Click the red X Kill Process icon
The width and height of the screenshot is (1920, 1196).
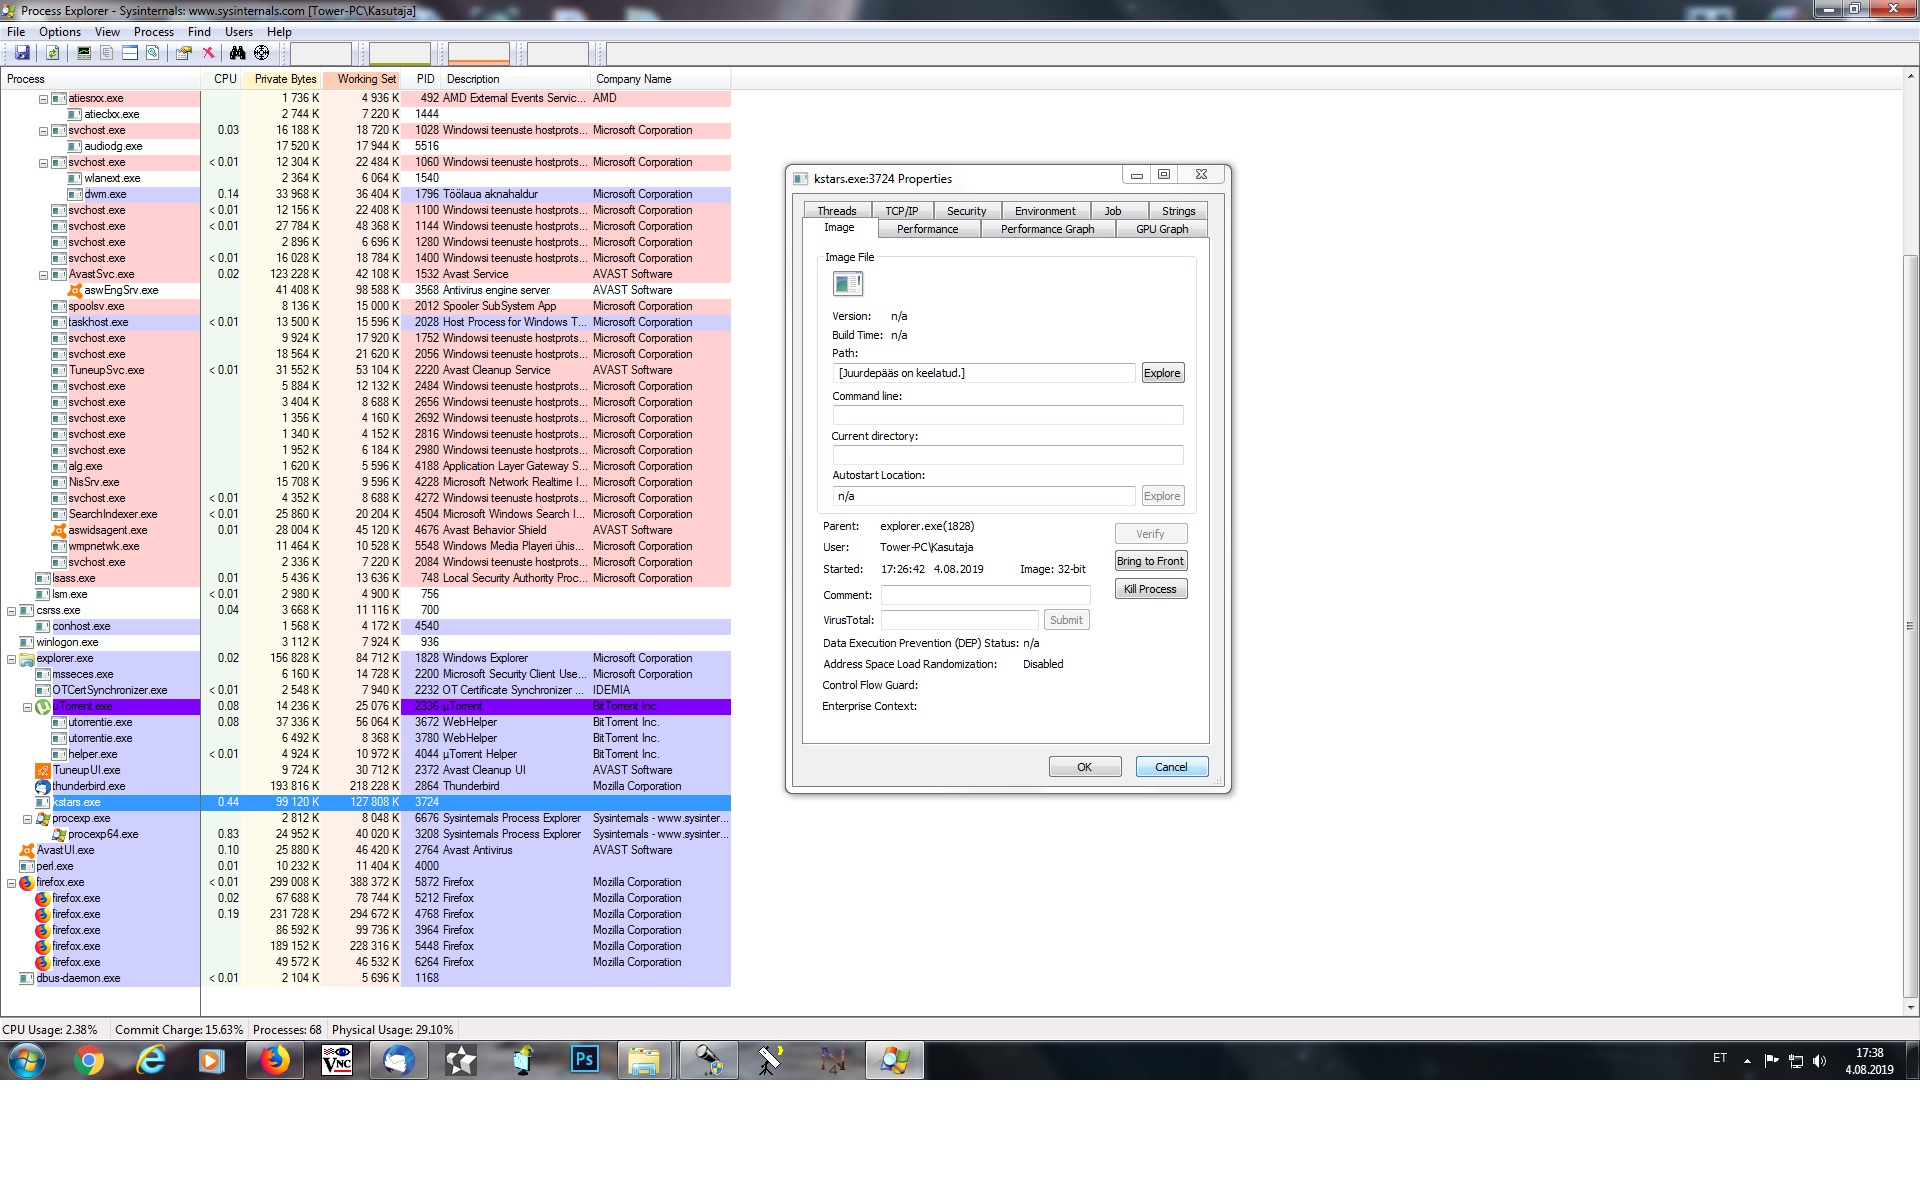[208, 53]
